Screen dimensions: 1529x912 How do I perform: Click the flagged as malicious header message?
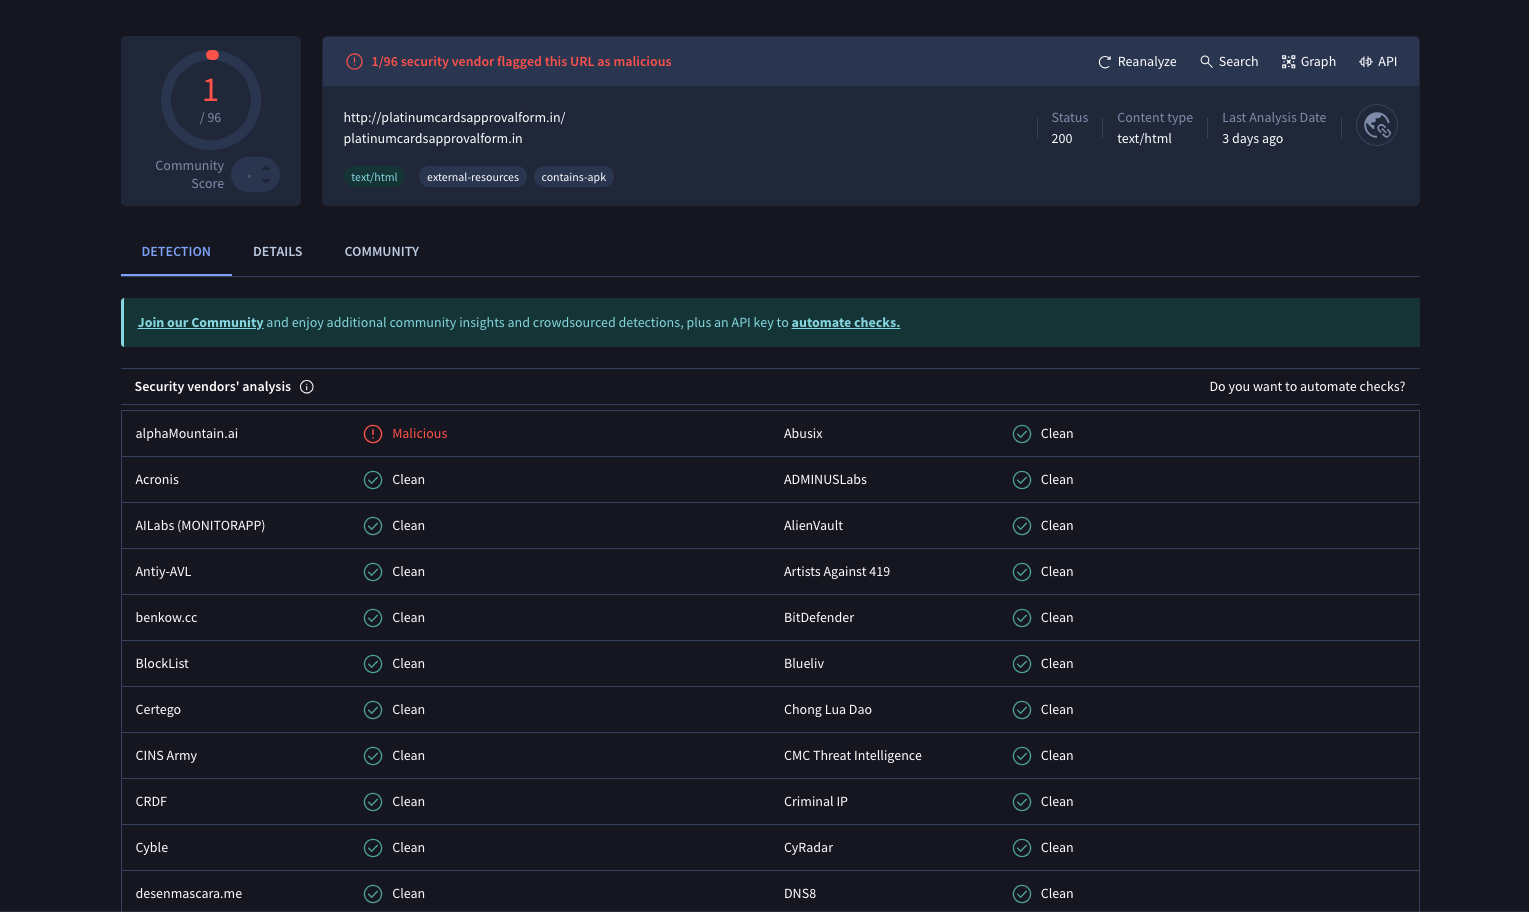pyautogui.click(x=521, y=62)
